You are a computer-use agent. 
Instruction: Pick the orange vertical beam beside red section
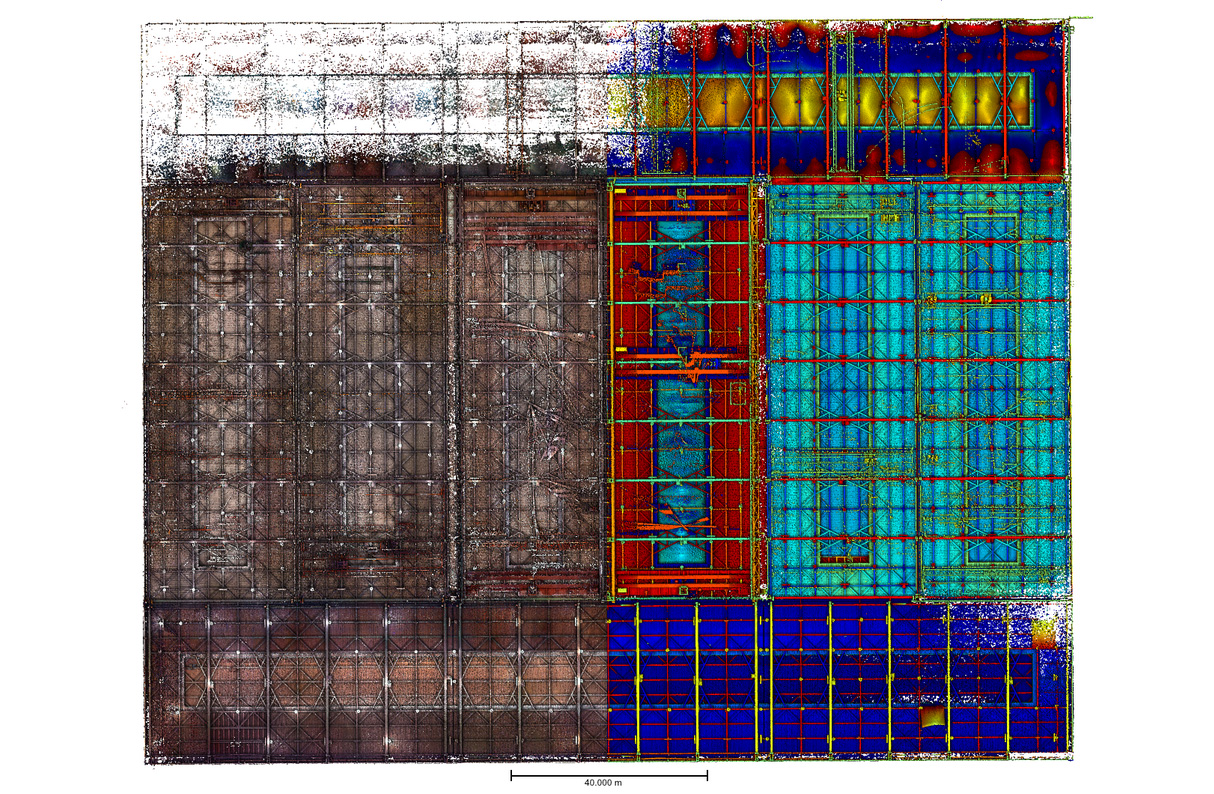(x=611, y=390)
